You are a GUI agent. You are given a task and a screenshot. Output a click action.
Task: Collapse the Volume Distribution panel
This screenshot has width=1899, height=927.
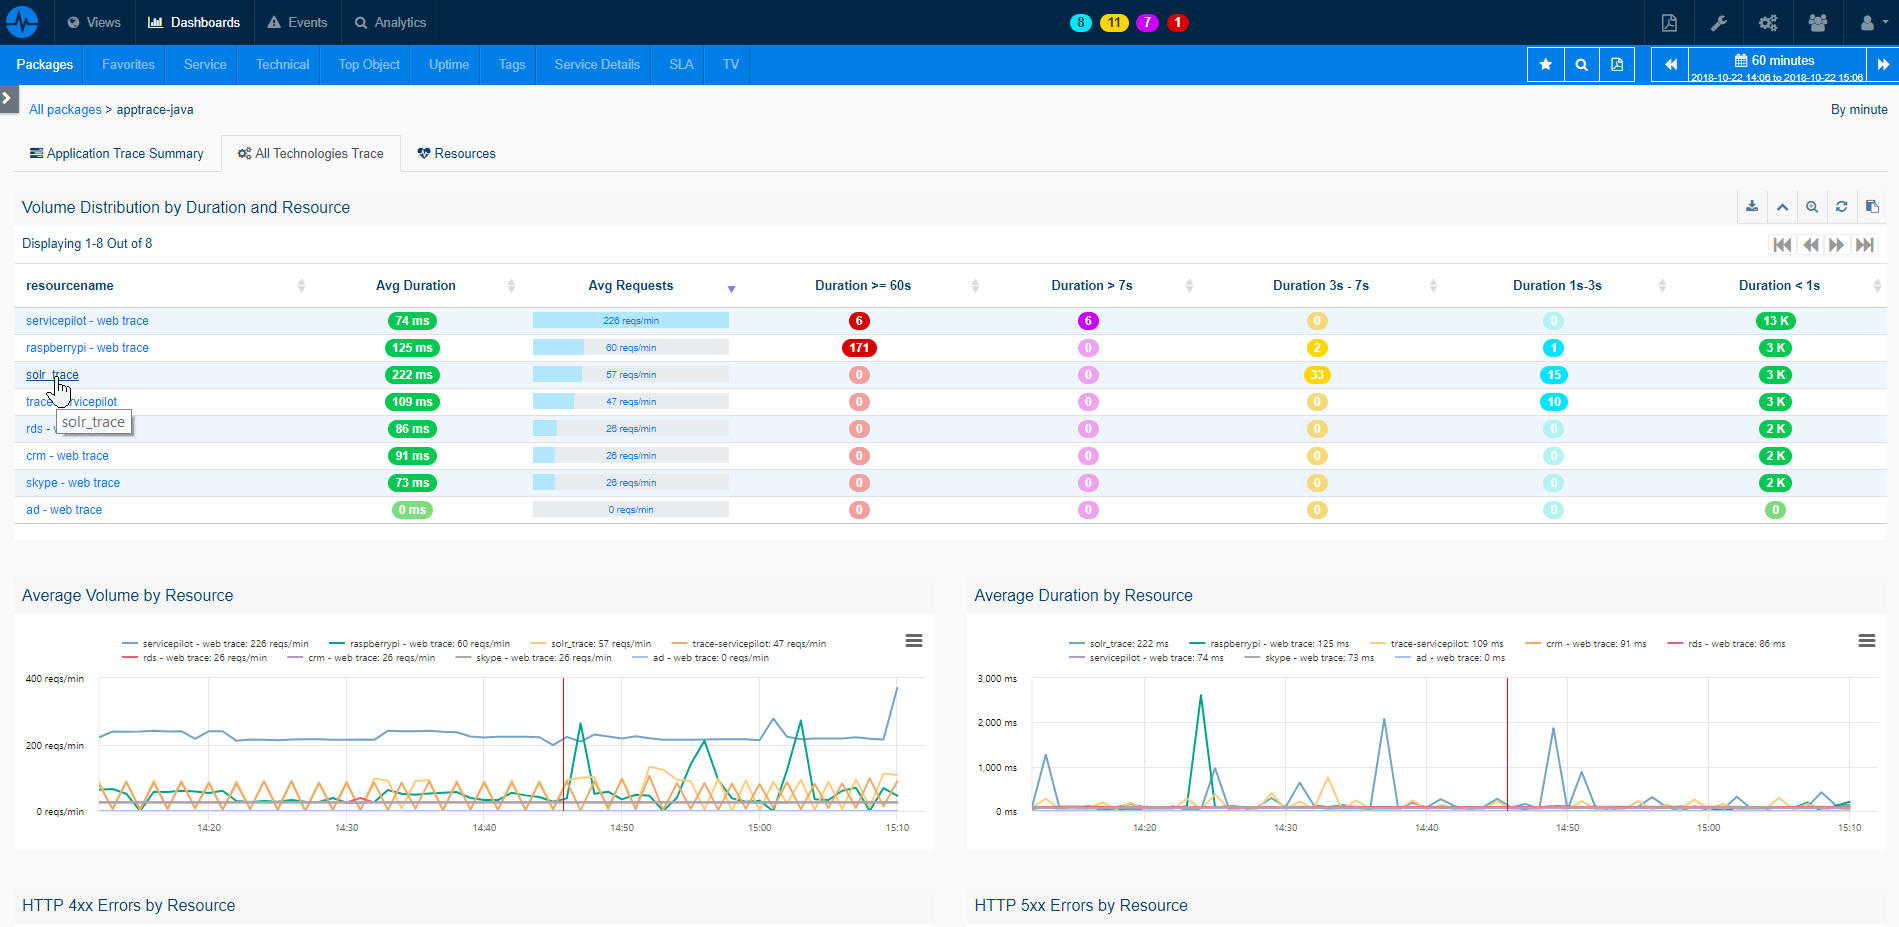click(1782, 207)
